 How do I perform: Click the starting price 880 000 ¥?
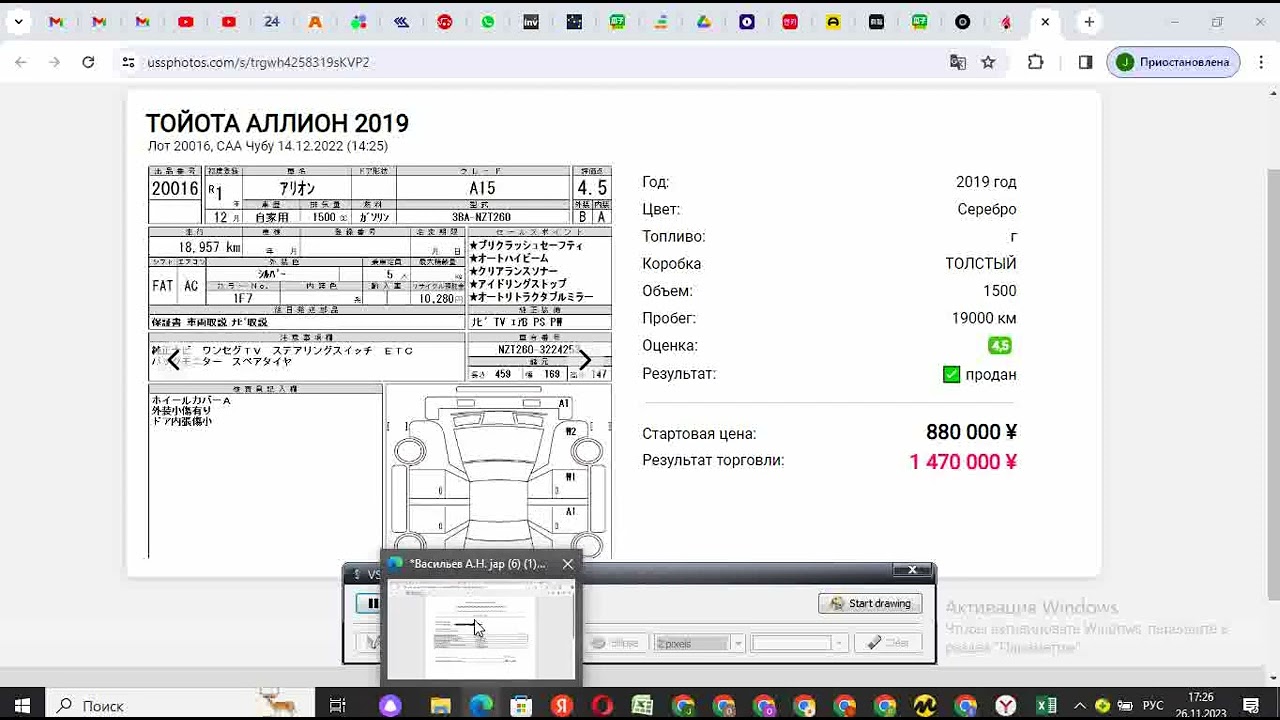pyautogui.click(x=971, y=432)
